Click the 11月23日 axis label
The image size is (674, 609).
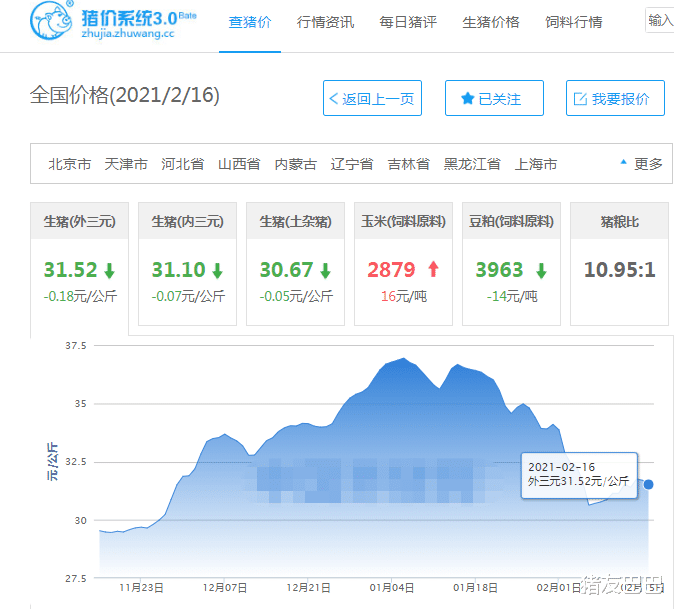141,588
